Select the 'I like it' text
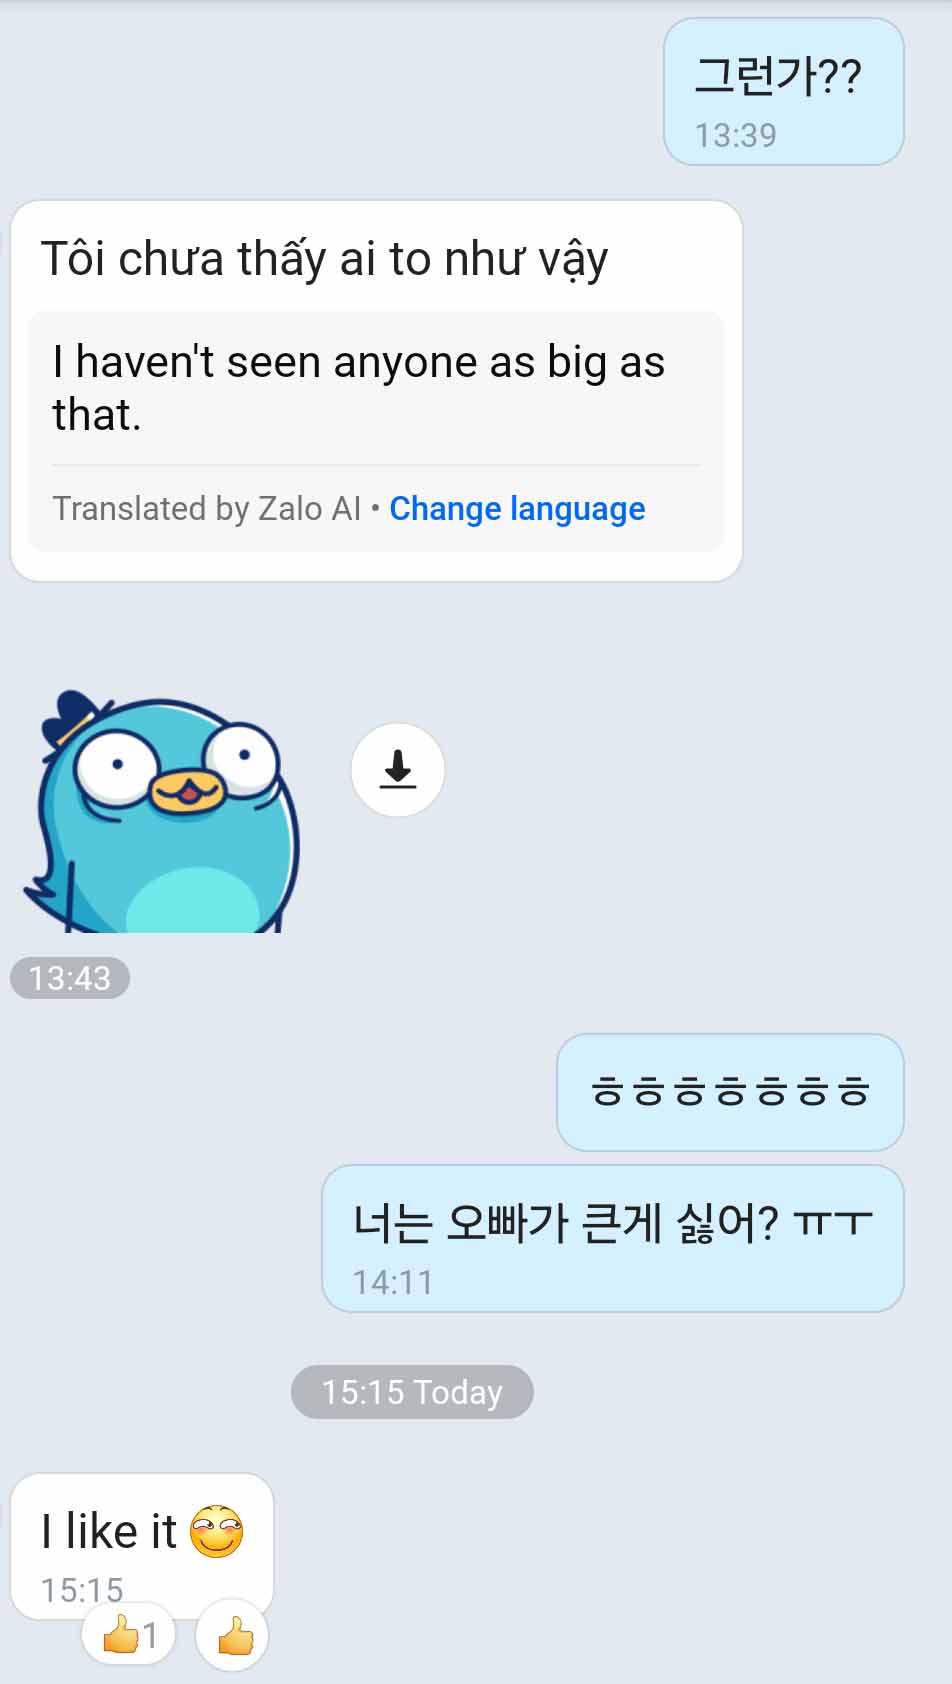Screen dimensions: 952x1684 click(108, 1531)
